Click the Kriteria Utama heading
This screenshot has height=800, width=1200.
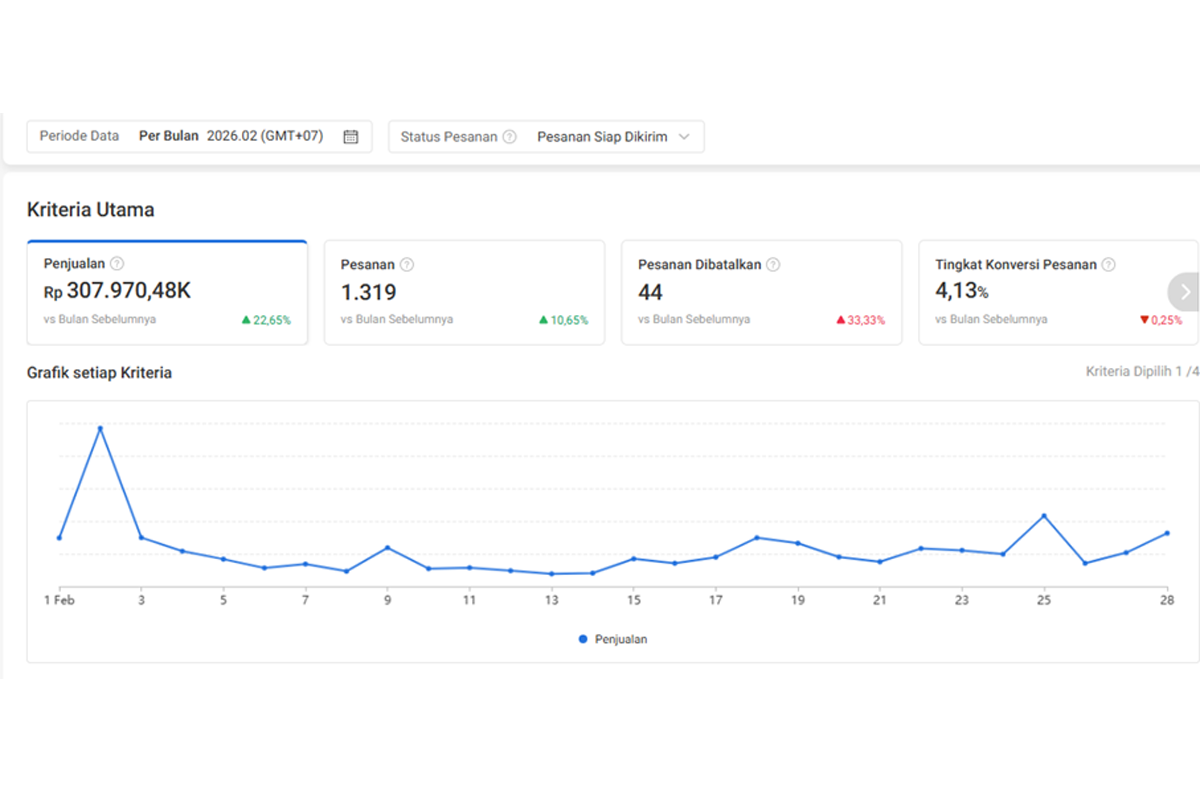tap(91, 210)
